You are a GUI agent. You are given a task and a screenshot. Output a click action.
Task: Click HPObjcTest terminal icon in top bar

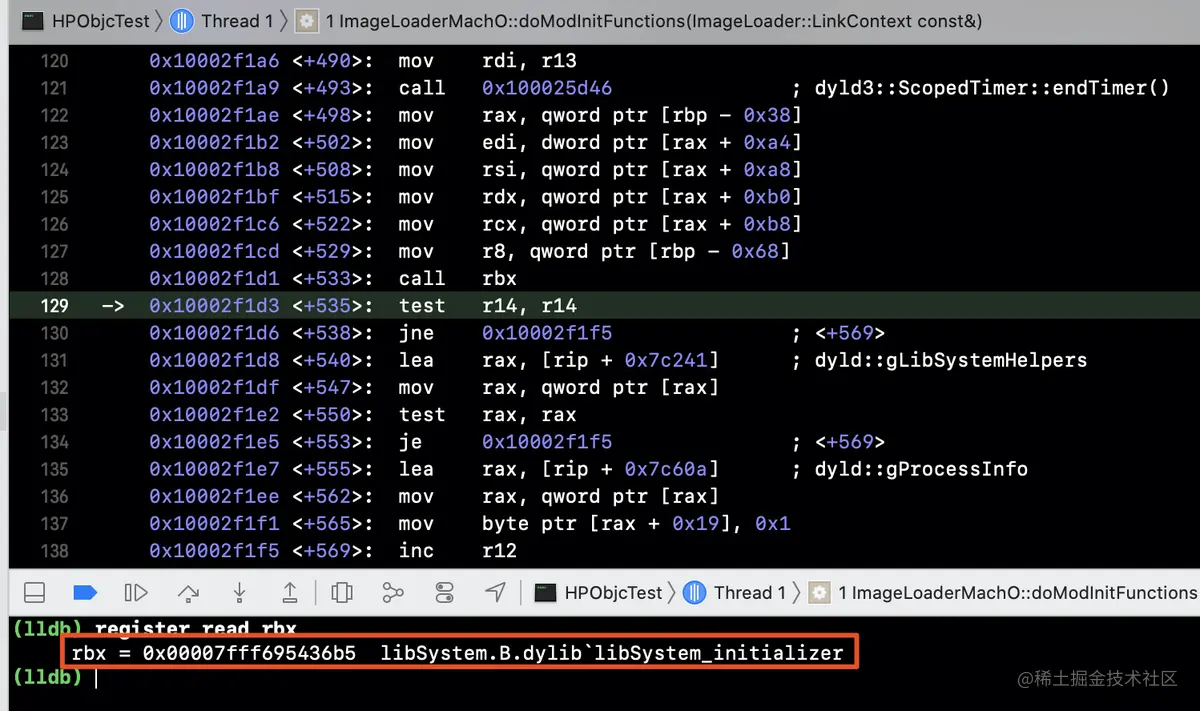[x=34, y=20]
